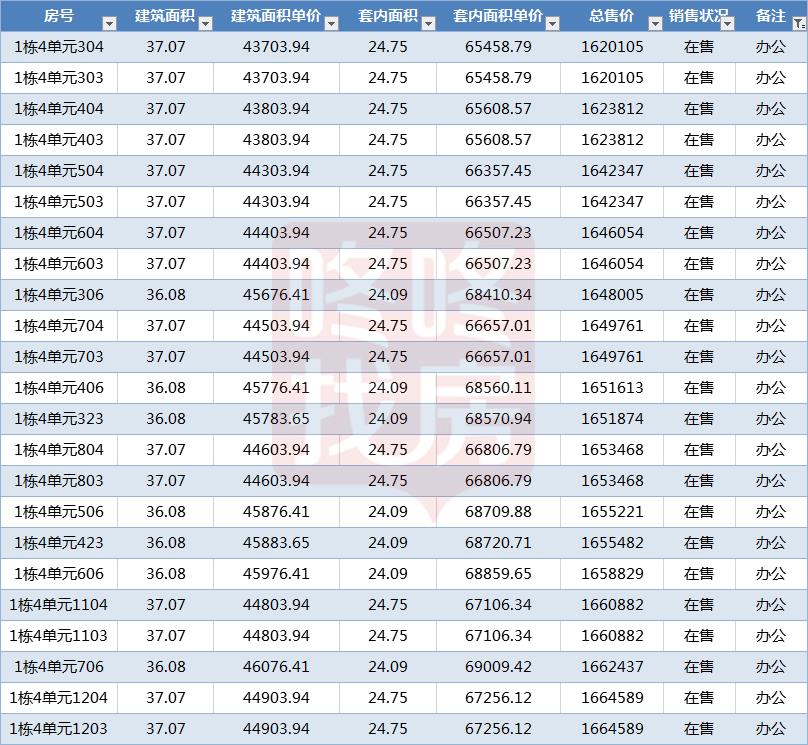Open the 总售价 column filter dropdown
The image size is (808, 745).
[x=653, y=23]
